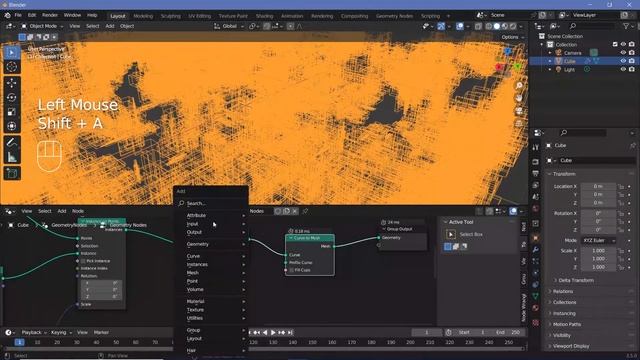640x360 pixels.
Task: Select the Rotate tool
Action: [12, 97]
